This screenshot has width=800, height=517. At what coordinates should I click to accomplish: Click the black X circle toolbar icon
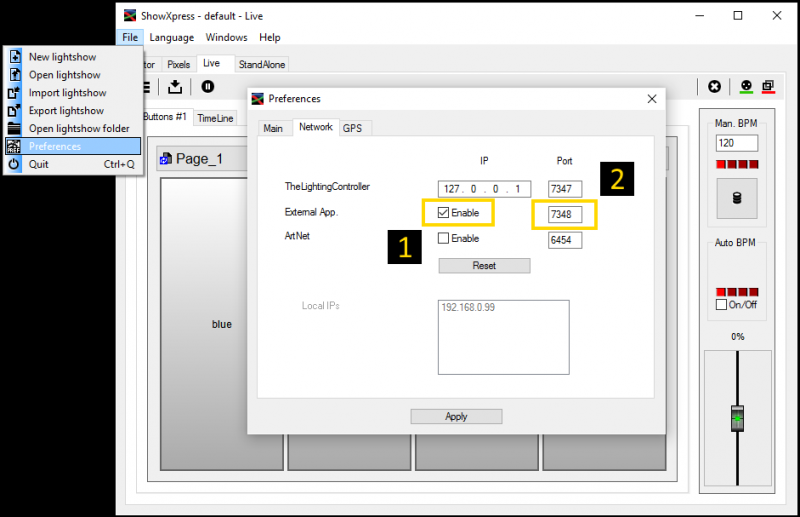coord(714,87)
